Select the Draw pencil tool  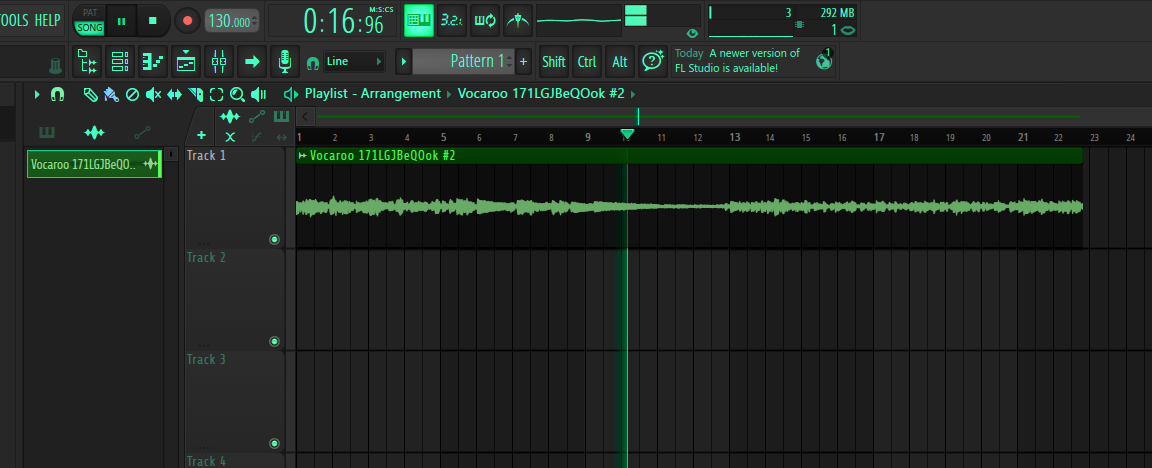(x=90, y=94)
